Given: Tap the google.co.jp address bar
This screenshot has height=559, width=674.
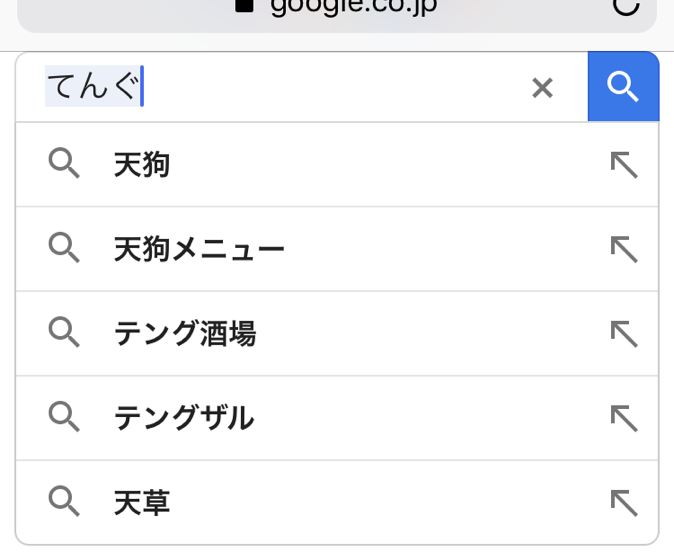Looking at the screenshot, I should pyautogui.click(x=340, y=8).
